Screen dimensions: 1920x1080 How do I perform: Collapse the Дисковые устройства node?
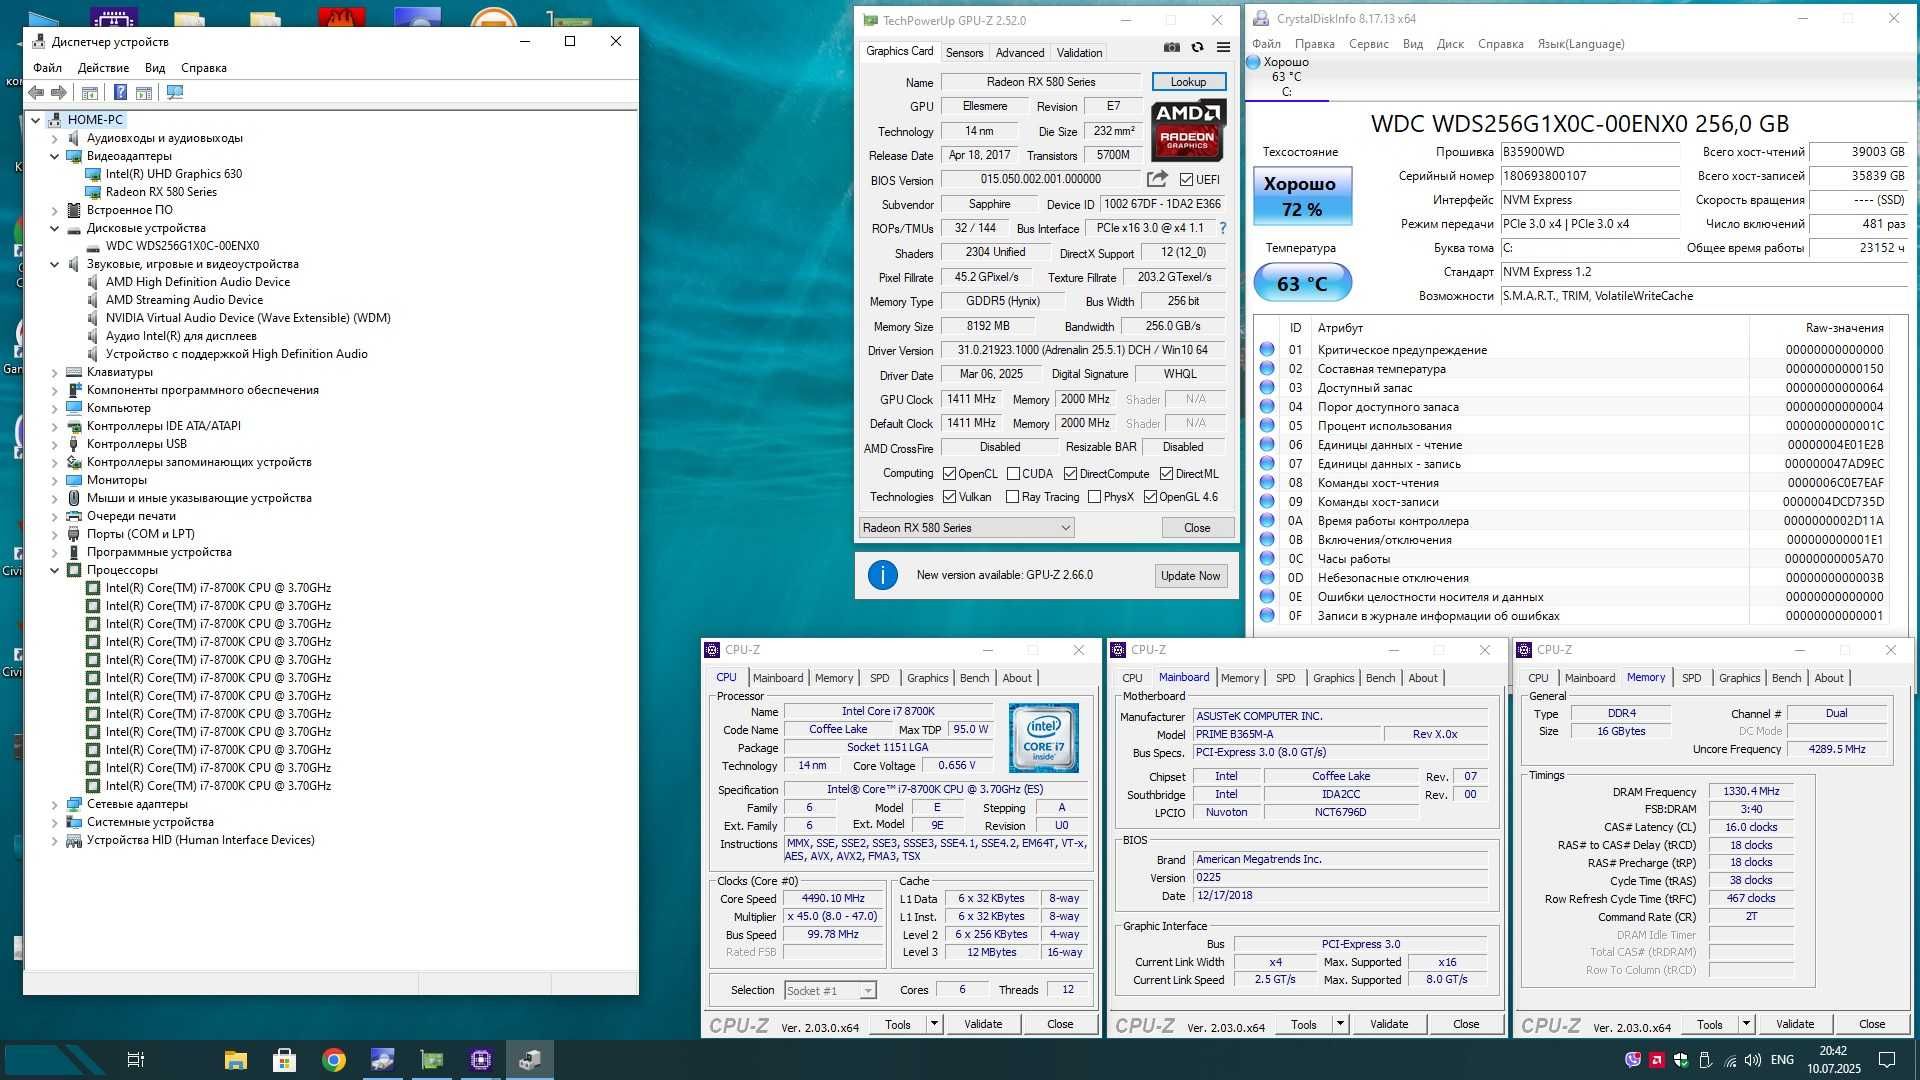[55, 228]
